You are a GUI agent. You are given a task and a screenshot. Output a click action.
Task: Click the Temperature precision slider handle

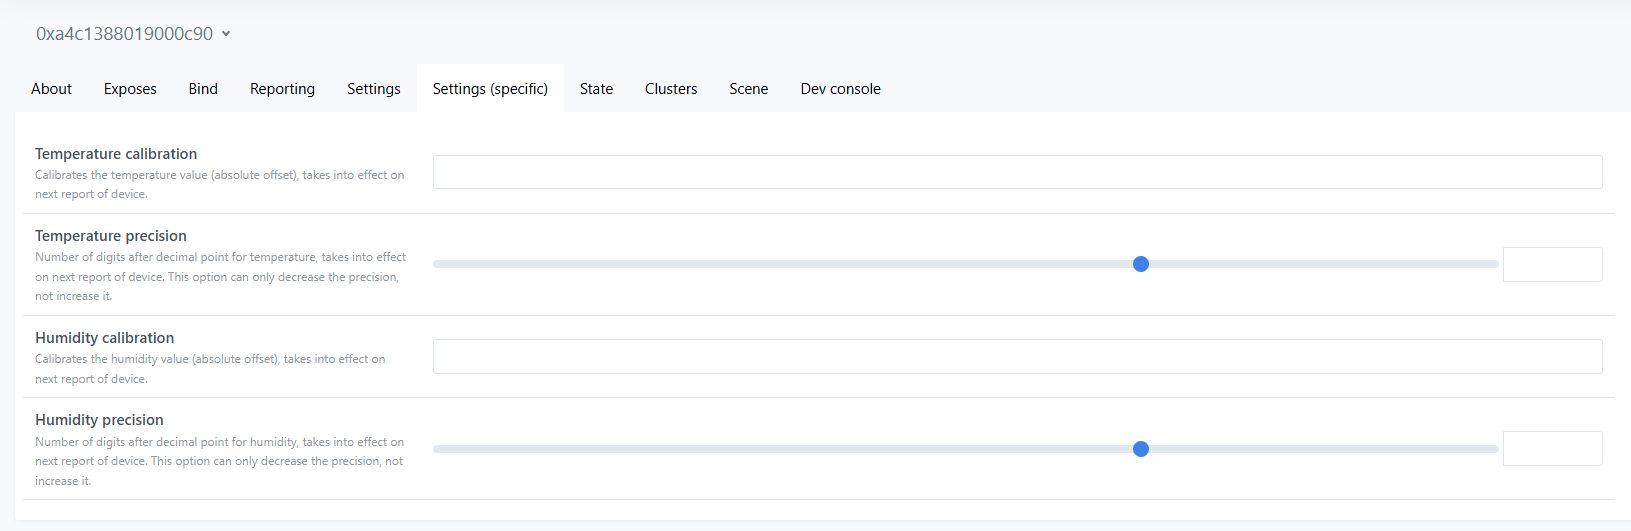[1141, 264]
